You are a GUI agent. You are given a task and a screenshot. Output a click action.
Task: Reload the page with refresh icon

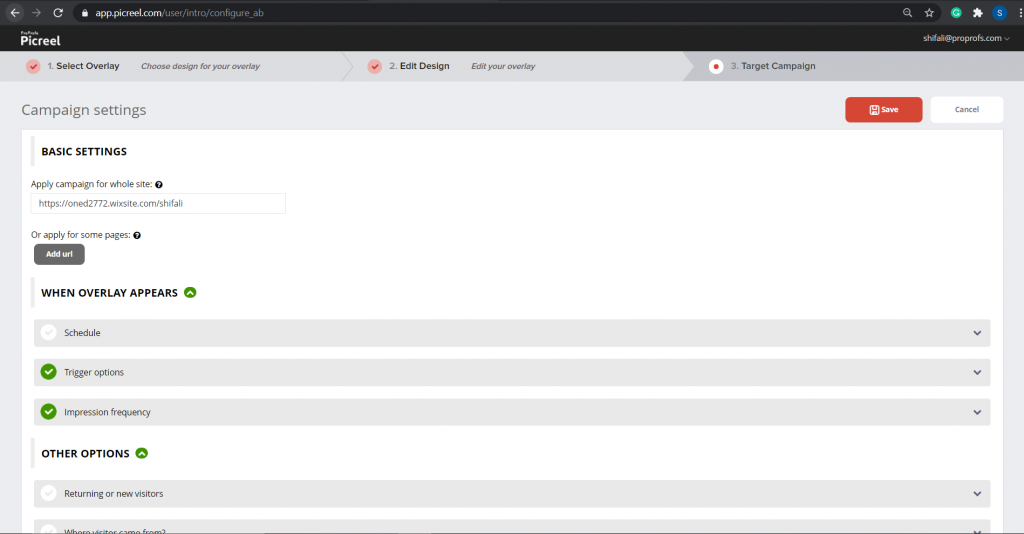pos(58,12)
